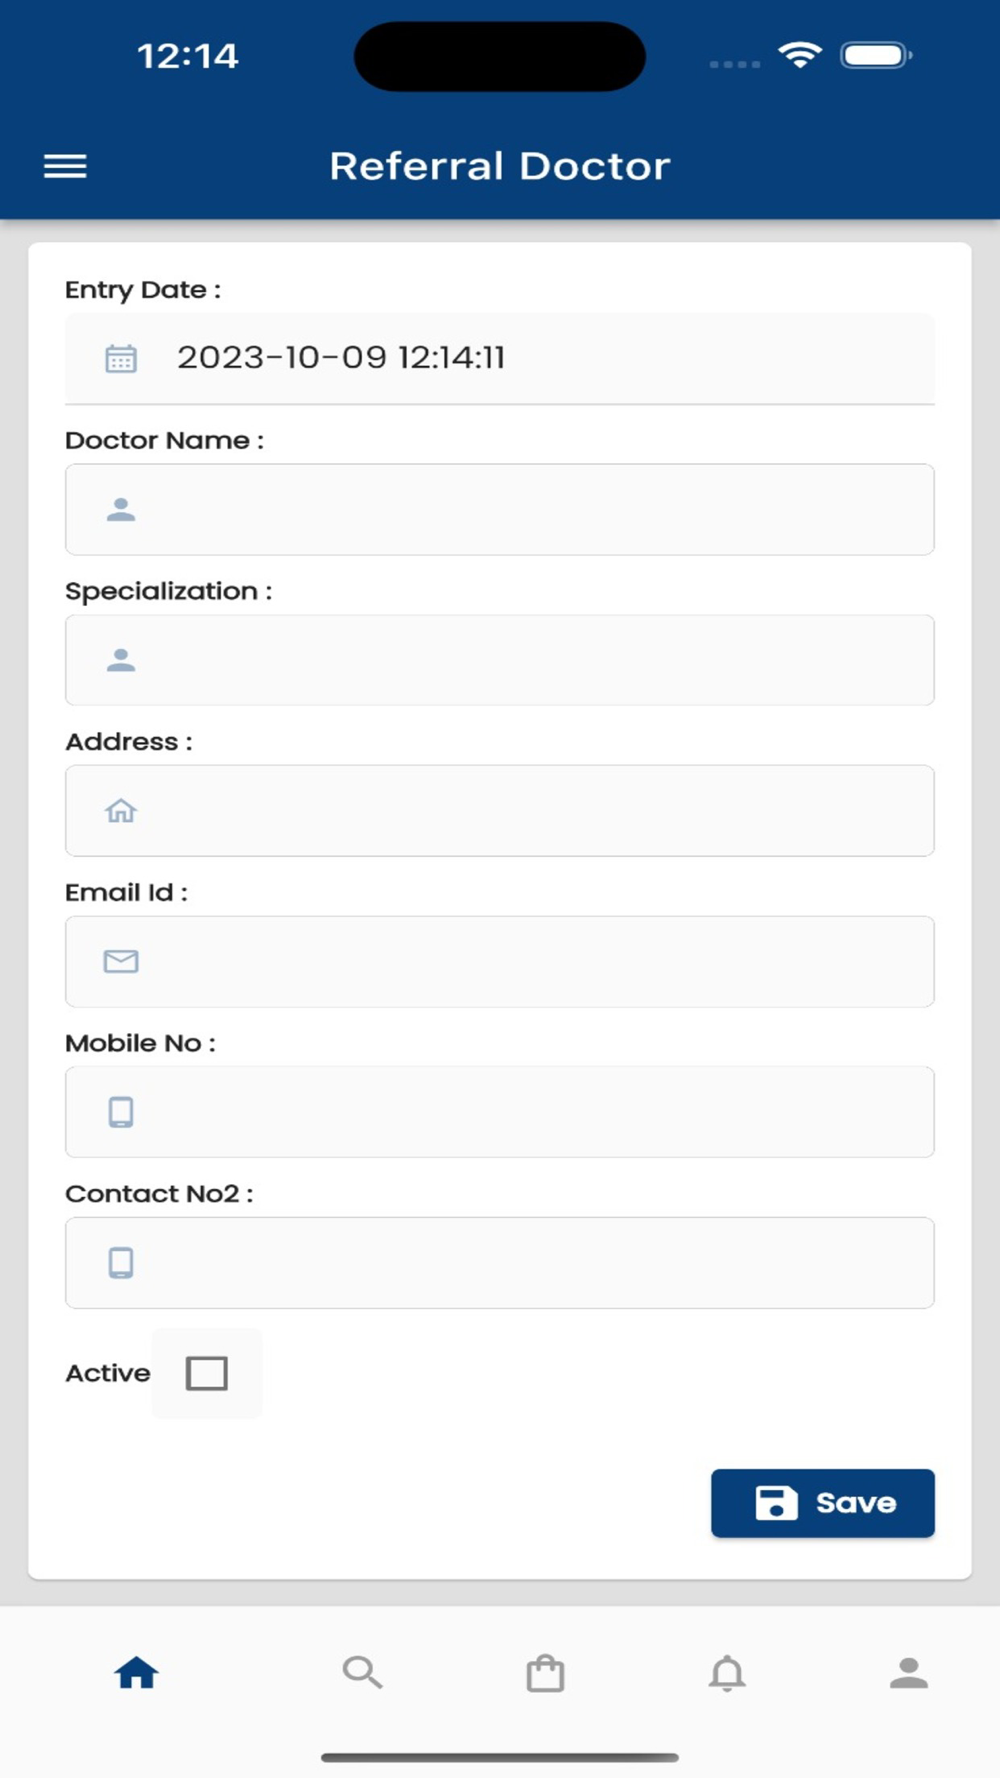Tap the house icon in Address
Viewport: 1000px width, 1778px height.
click(x=121, y=811)
